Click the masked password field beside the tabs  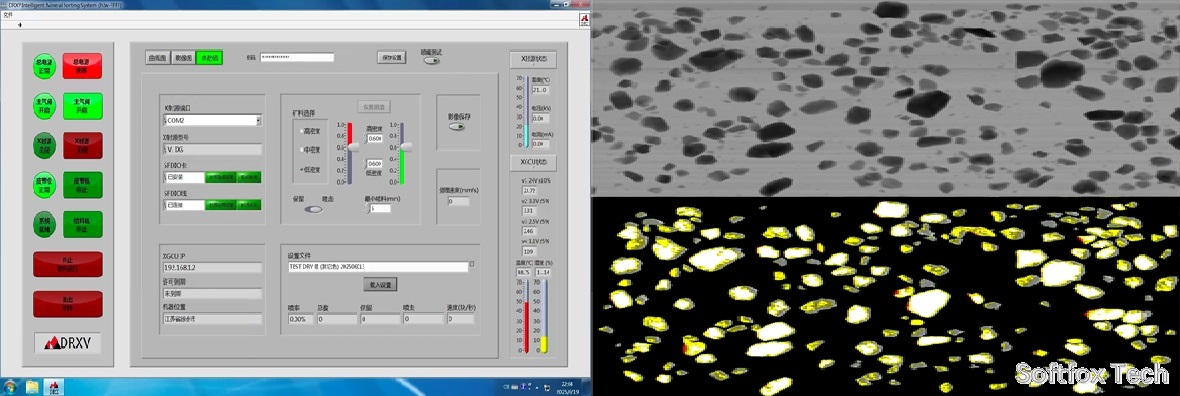tap(297, 57)
